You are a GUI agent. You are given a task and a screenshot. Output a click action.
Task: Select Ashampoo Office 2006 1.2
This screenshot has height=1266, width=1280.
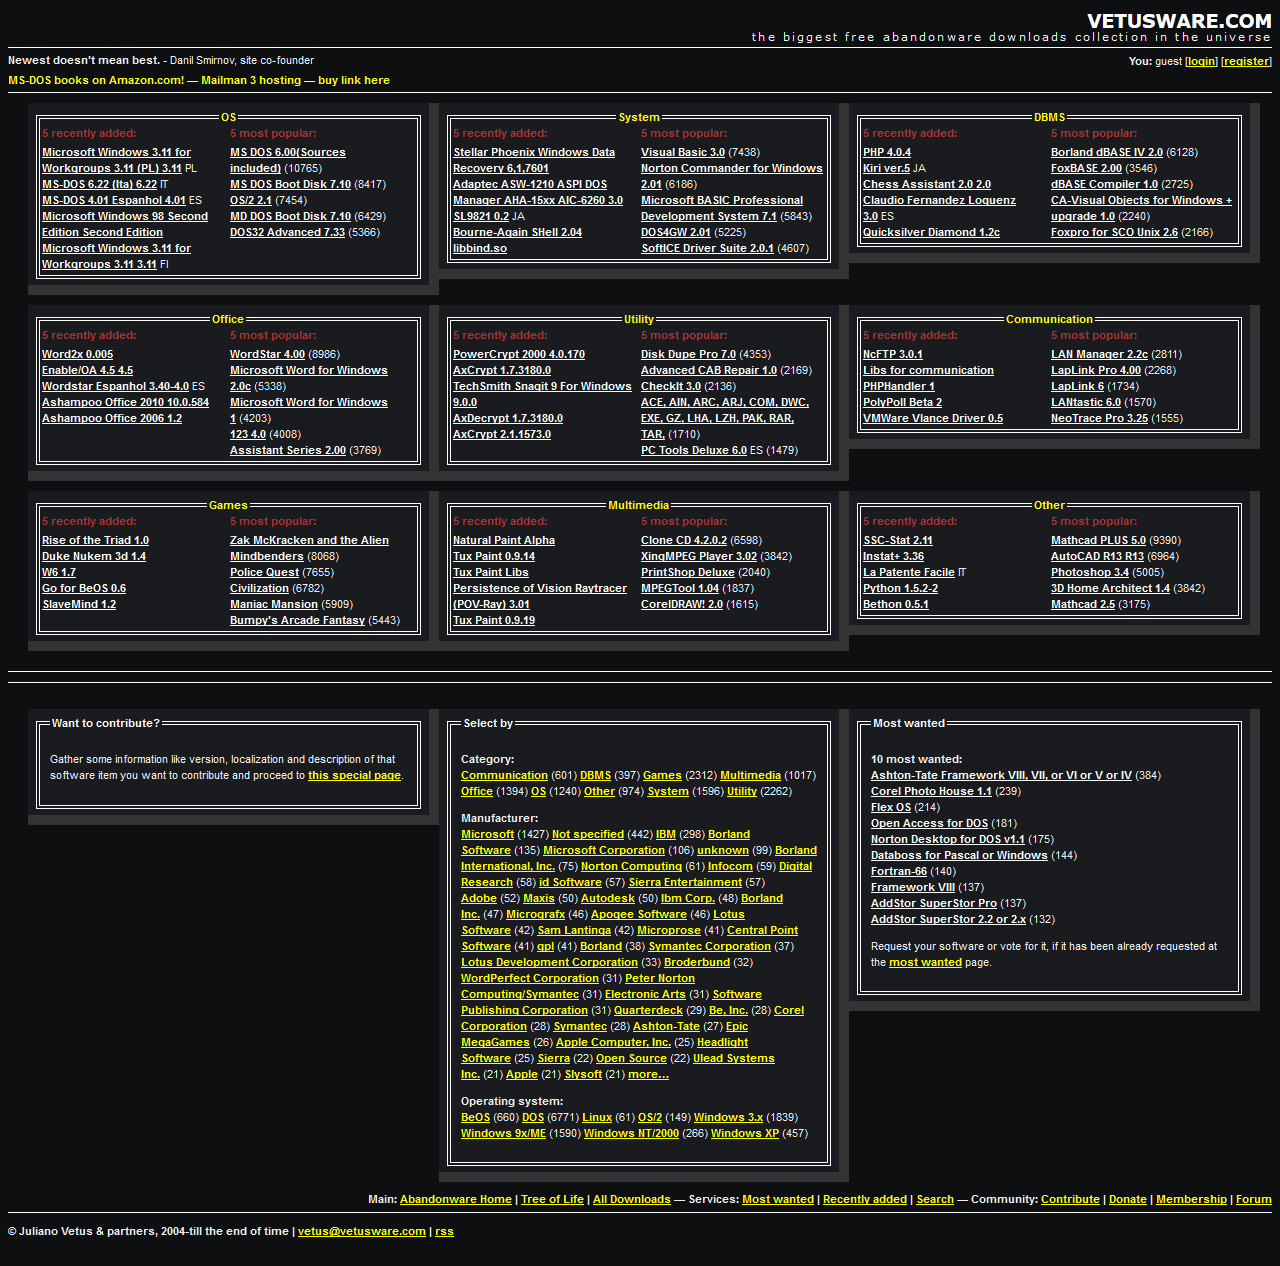[112, 418]
